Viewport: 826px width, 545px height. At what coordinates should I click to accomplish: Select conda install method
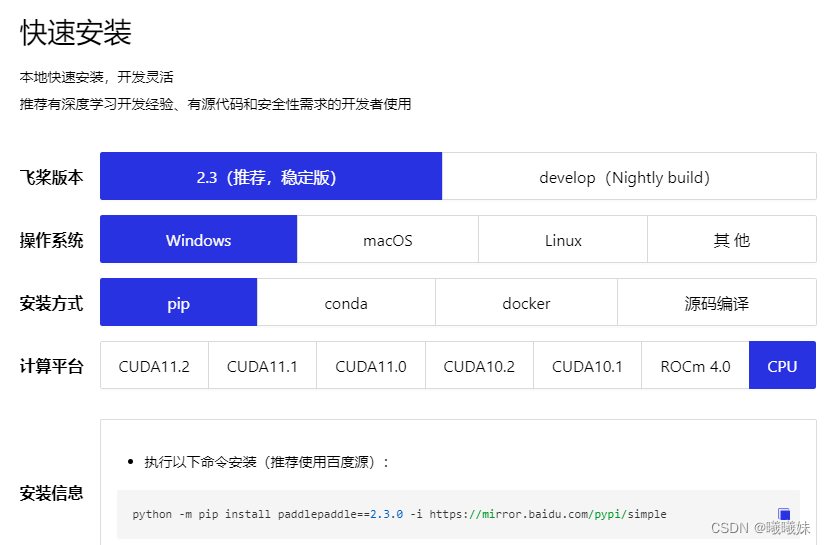coord(346,303)
